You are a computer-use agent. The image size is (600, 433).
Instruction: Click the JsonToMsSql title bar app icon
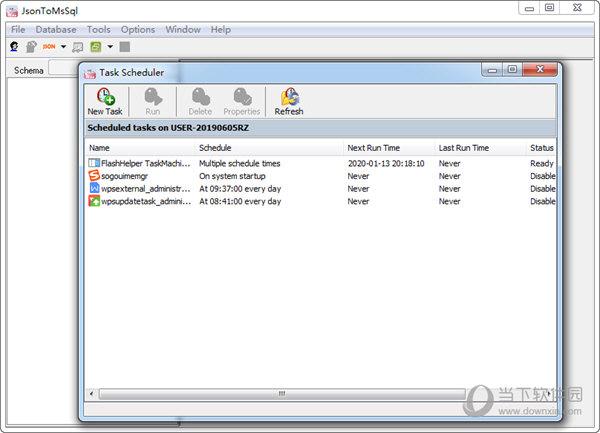click(12, 11)
